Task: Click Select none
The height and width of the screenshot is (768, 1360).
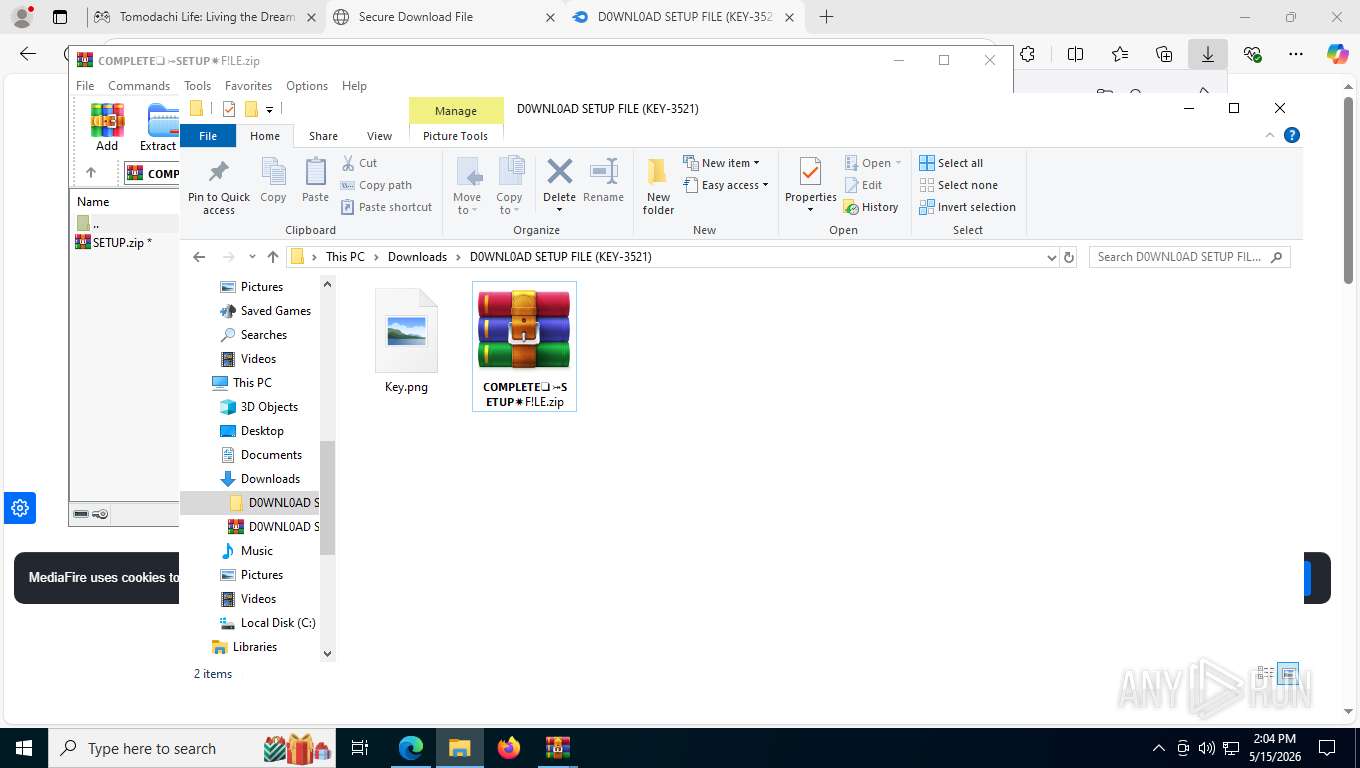Action: tap(958, 185)
